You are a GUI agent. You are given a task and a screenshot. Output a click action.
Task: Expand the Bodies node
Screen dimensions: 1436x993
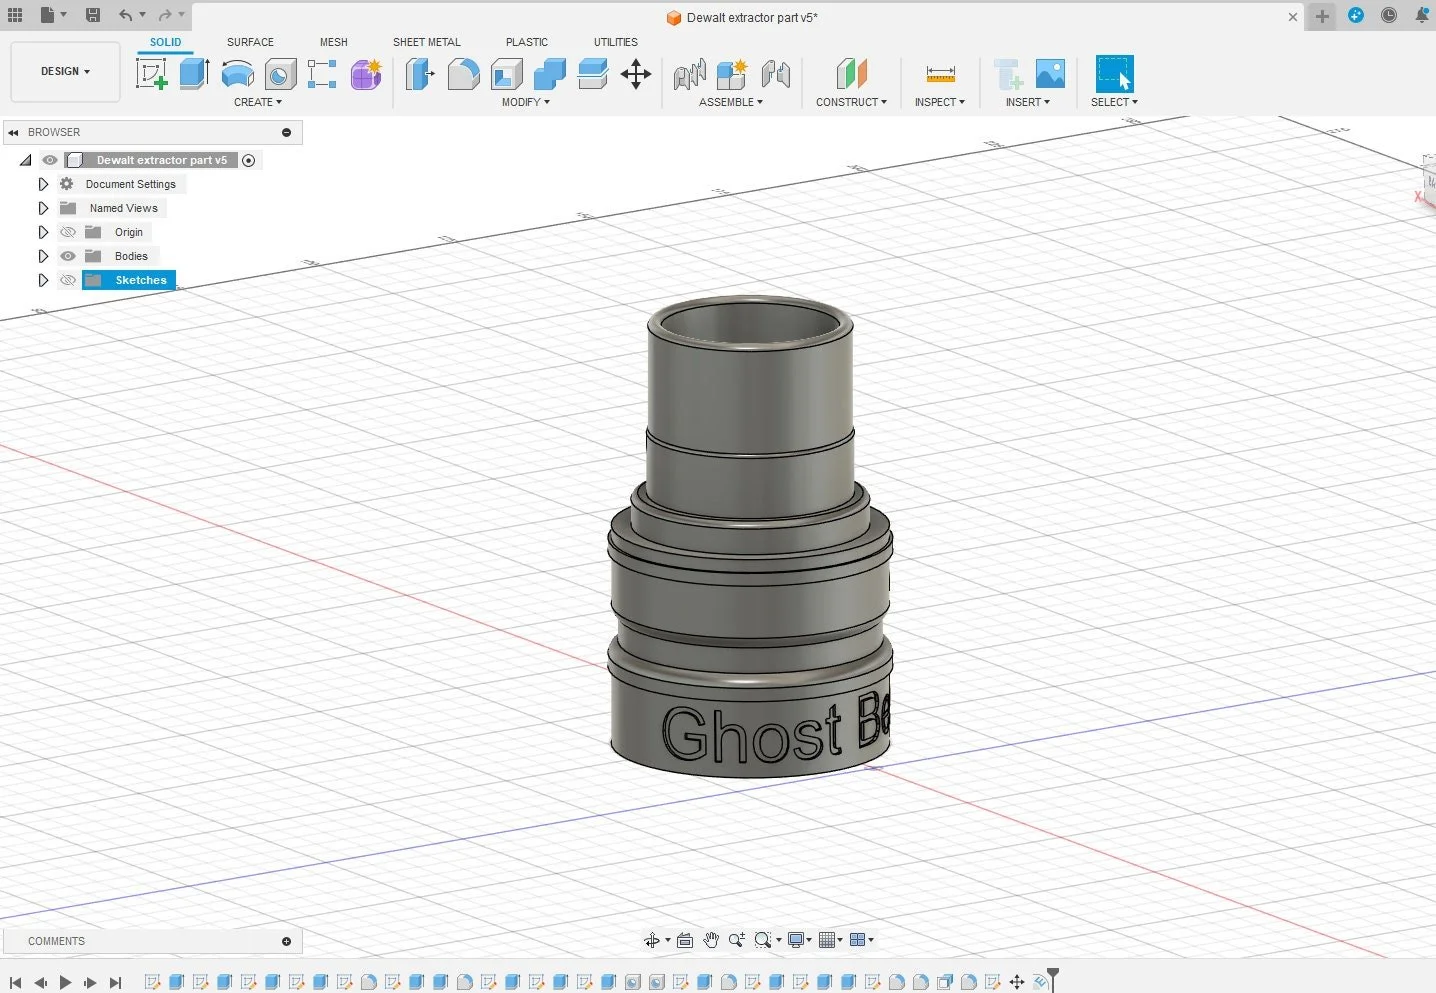tap(43, 256)
